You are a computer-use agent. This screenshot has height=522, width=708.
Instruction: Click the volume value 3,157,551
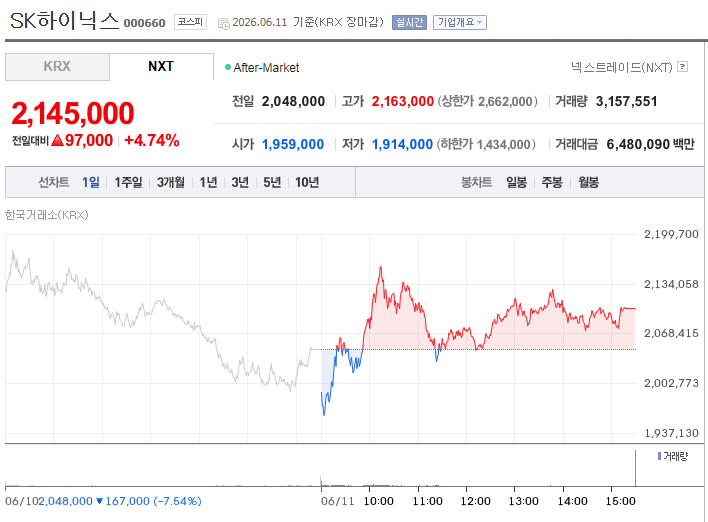(x=626, y=101)
